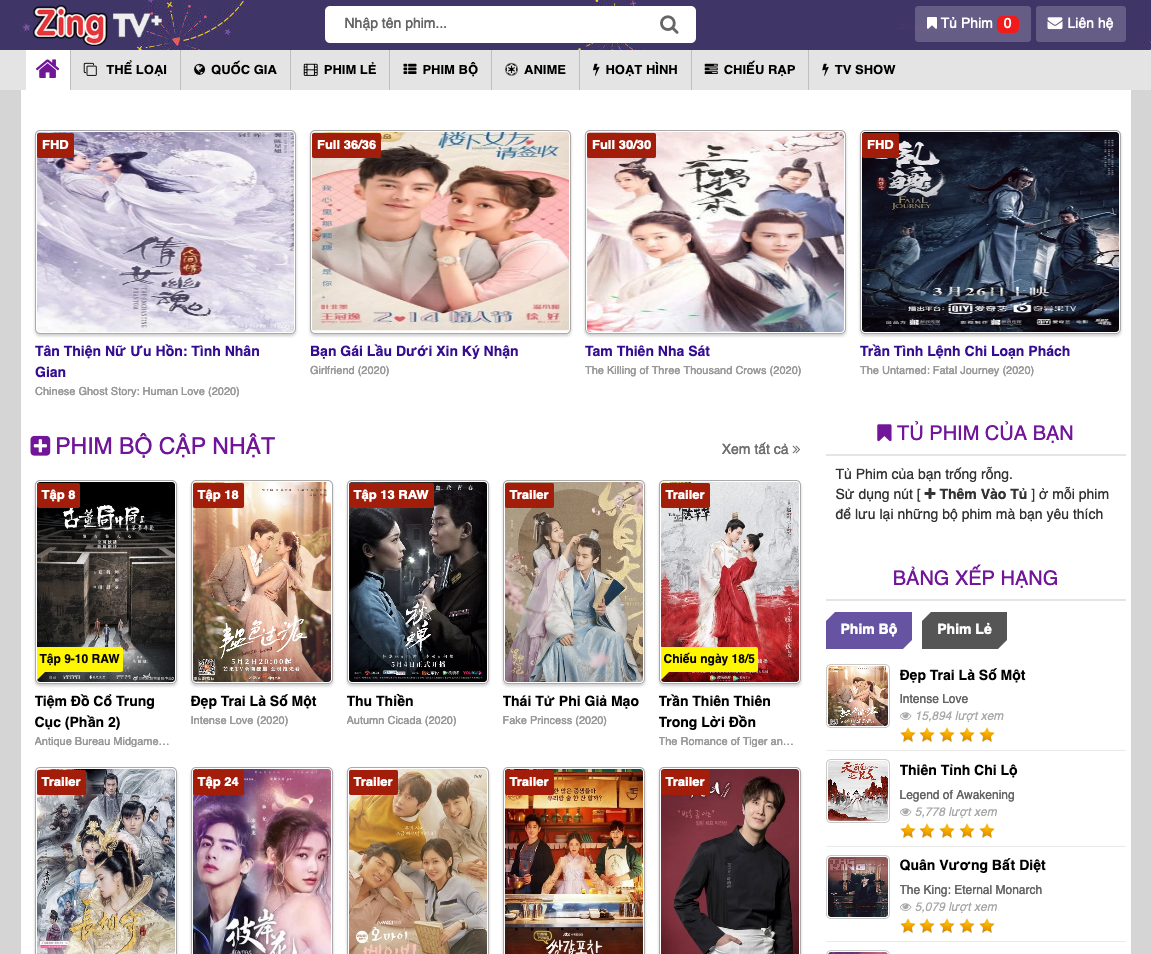Go to the home page icon
This screenshot has width=1151, height=954.
(48, 70)
